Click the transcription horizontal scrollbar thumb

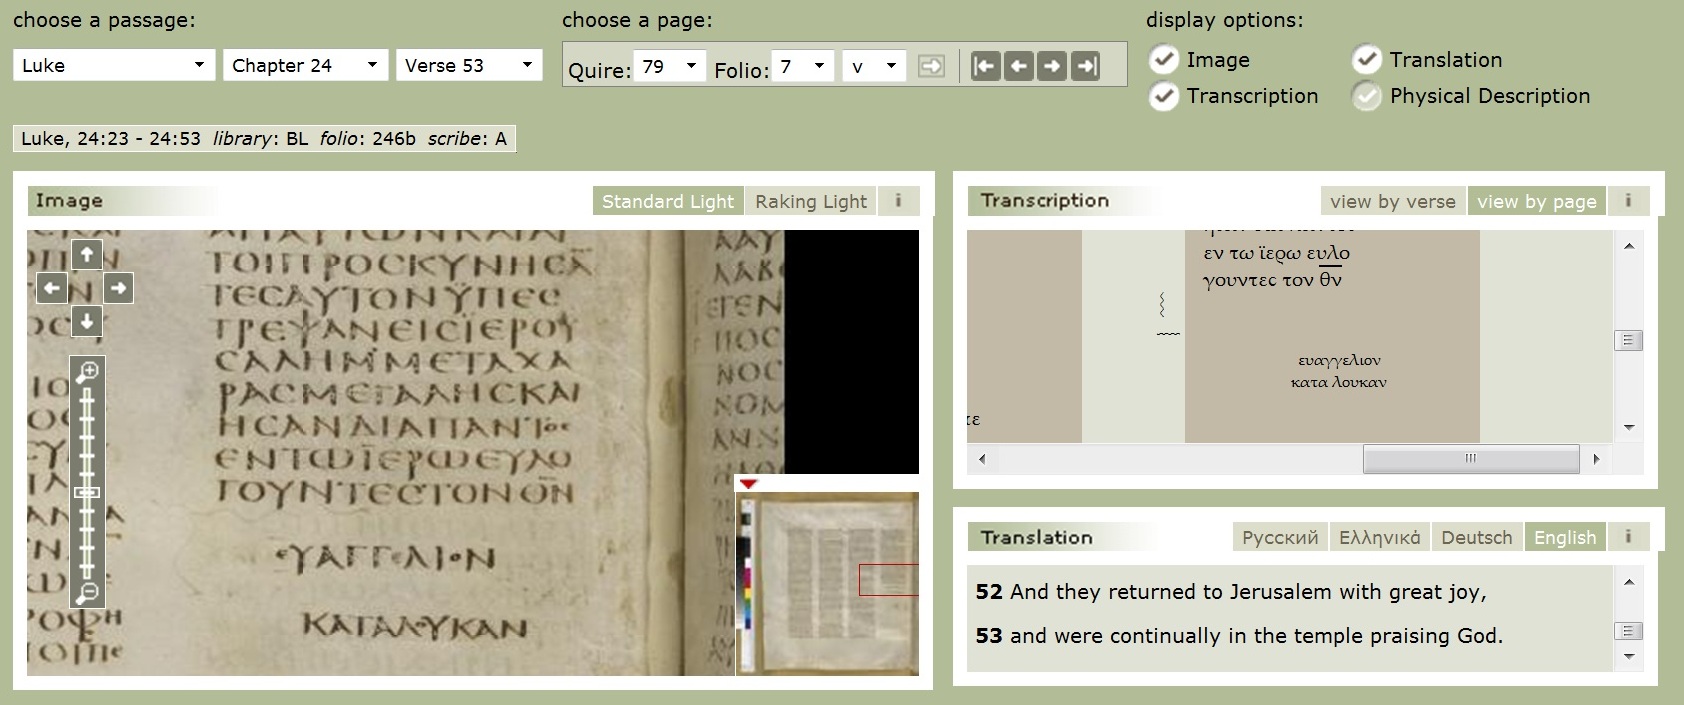(1471, 458)
